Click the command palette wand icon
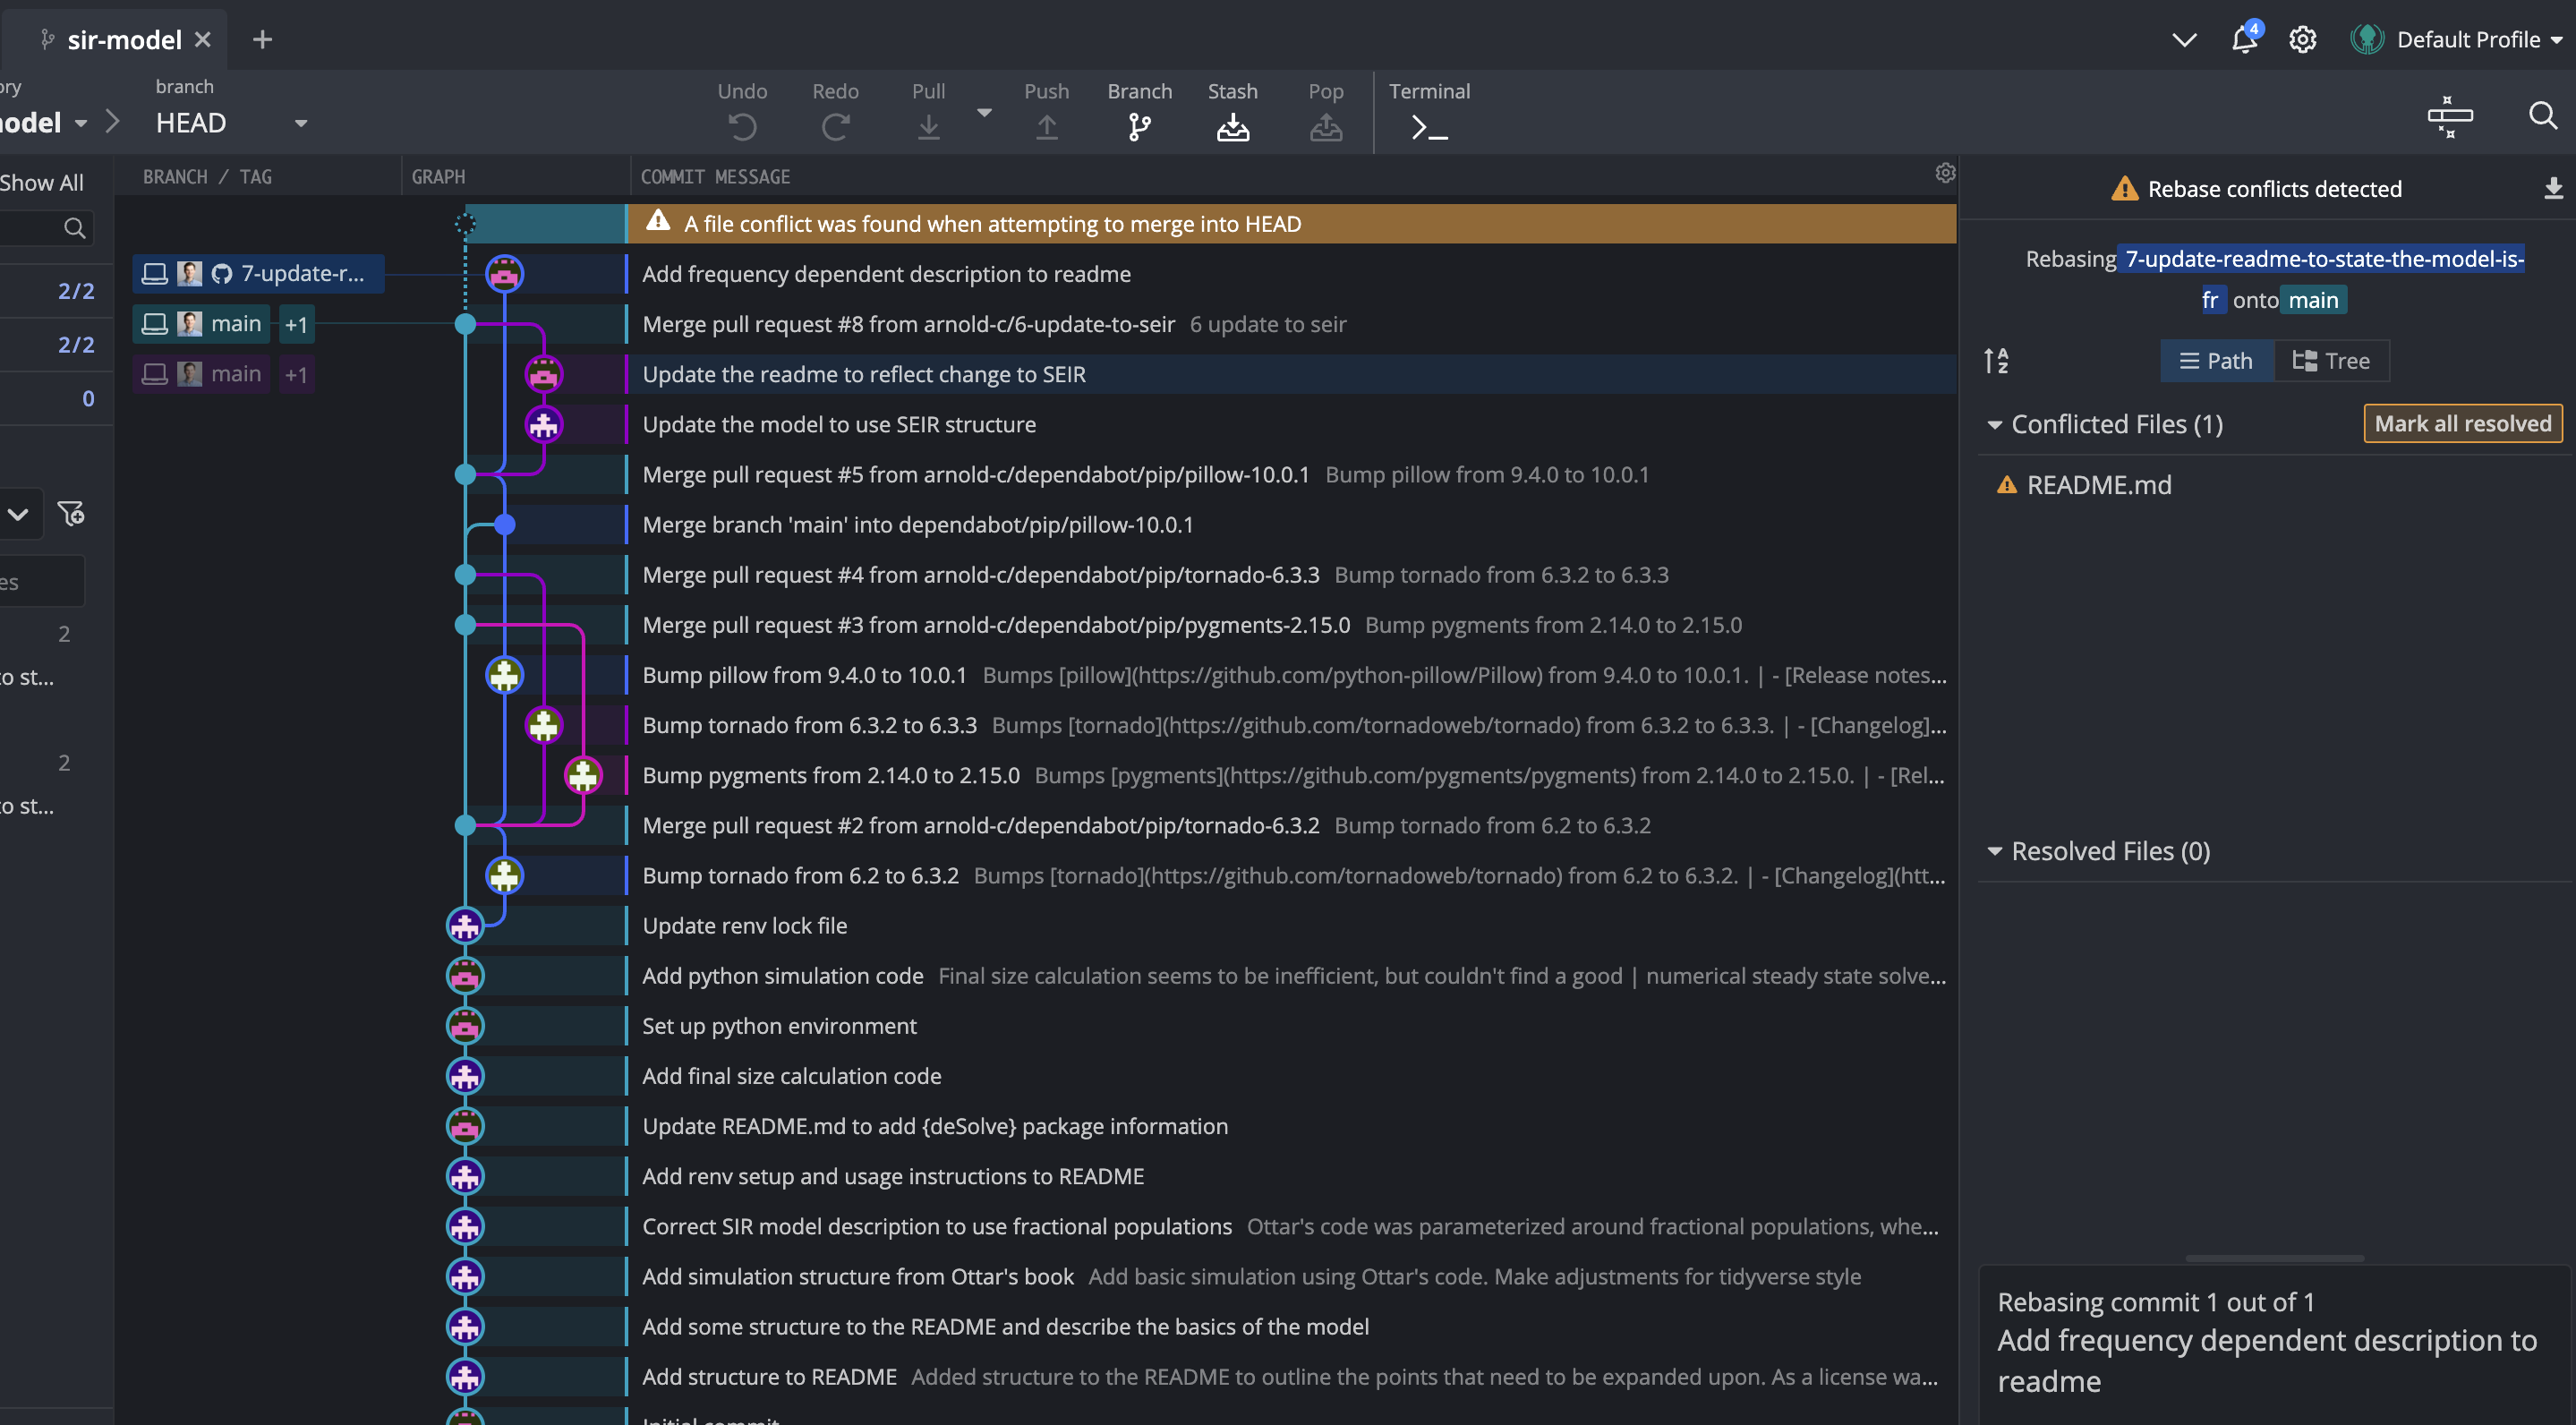 2449,117
